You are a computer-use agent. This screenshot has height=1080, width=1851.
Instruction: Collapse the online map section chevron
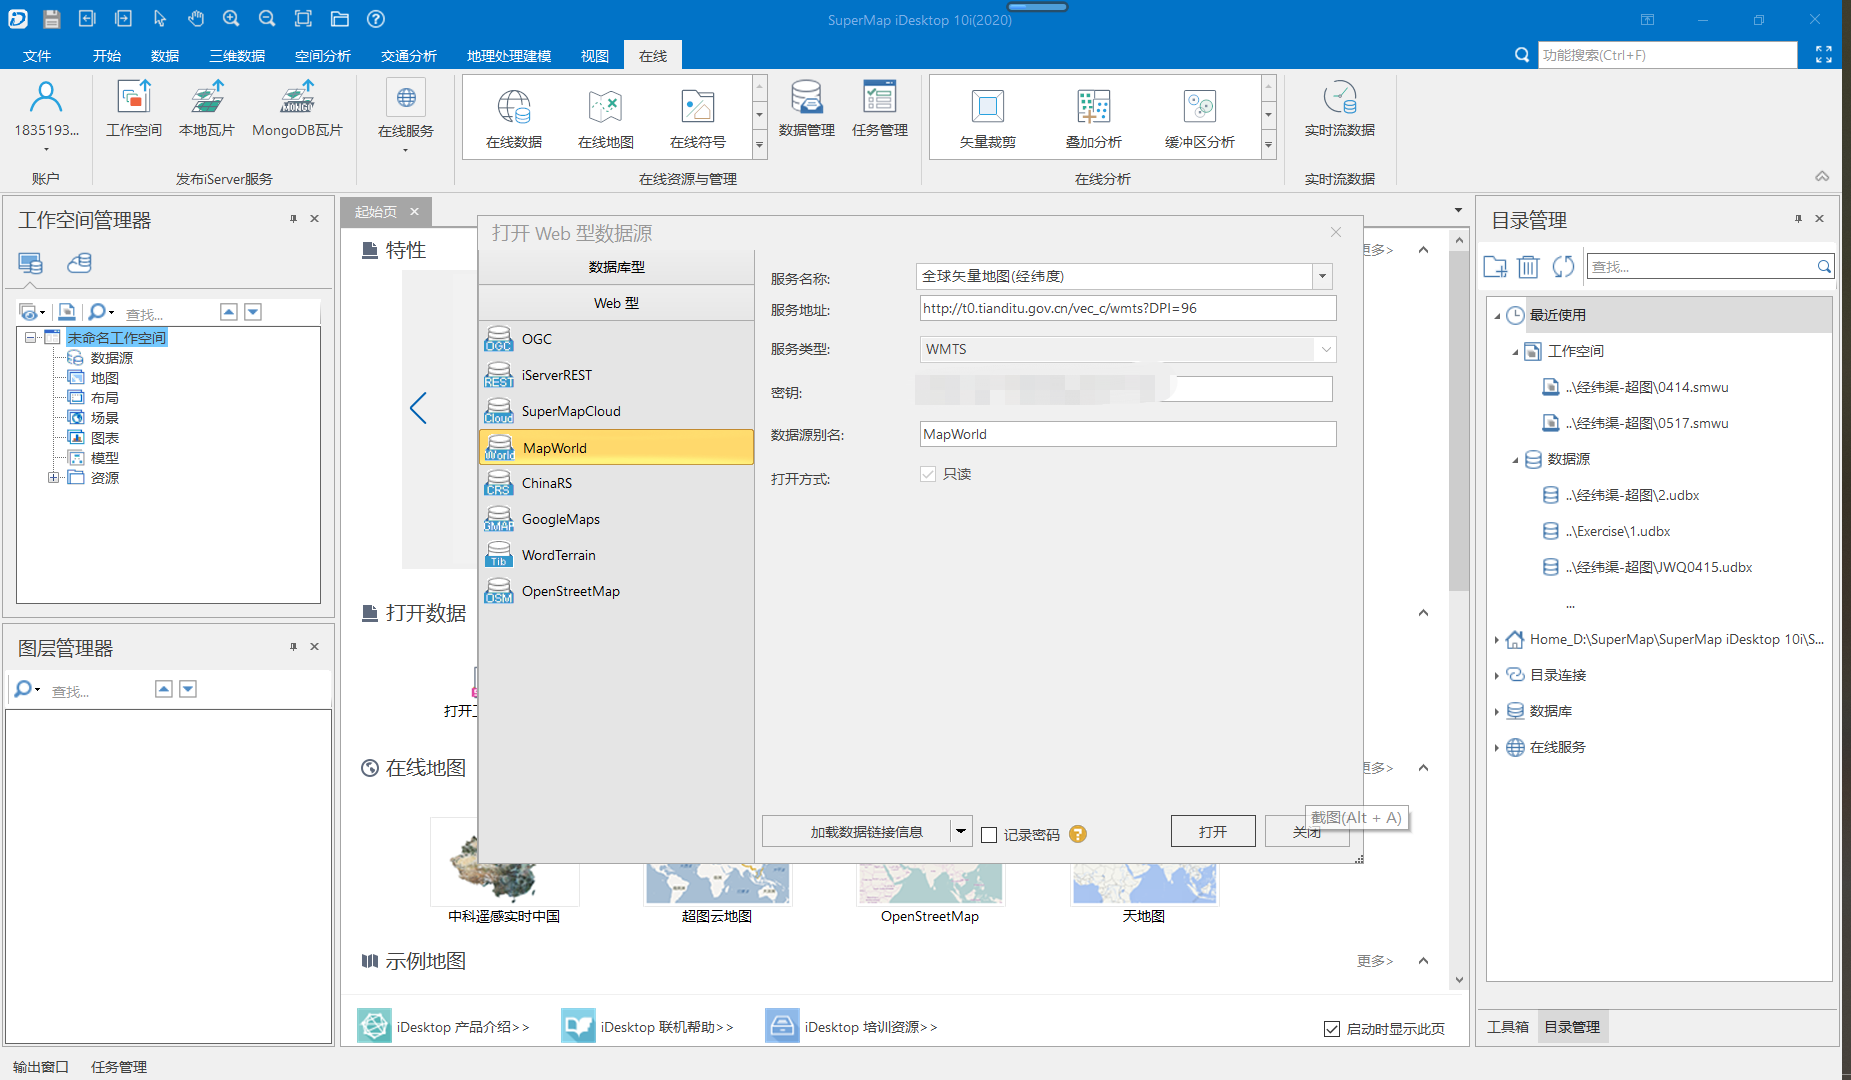1423,768
